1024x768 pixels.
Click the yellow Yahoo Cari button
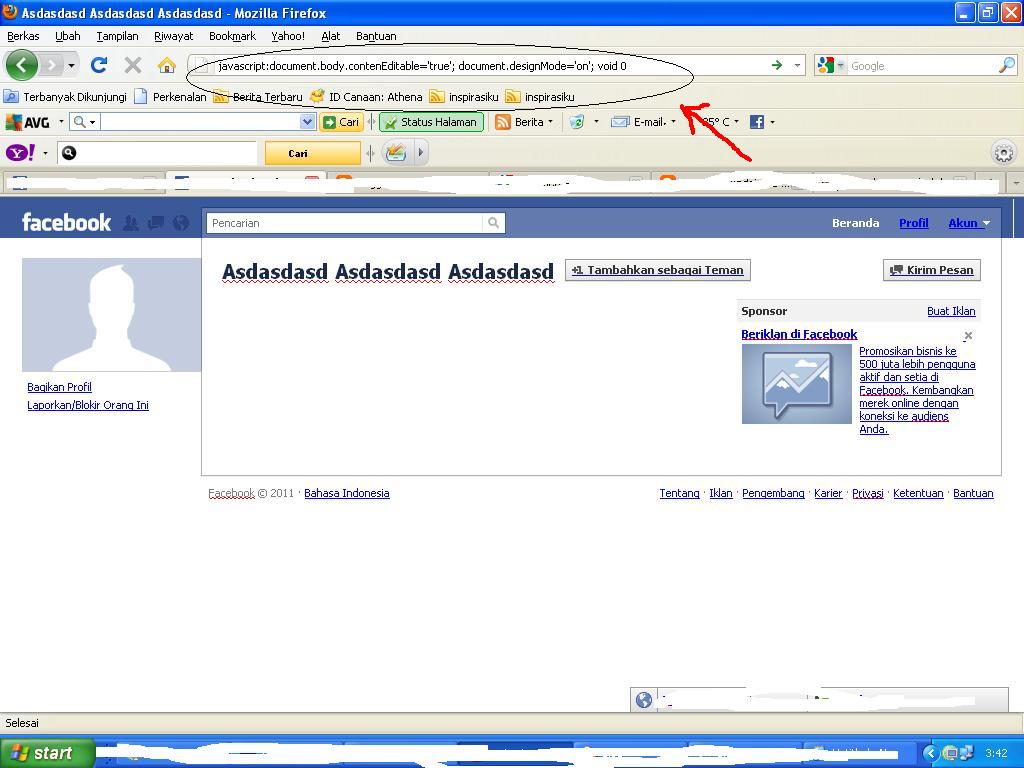coord(312,153)
